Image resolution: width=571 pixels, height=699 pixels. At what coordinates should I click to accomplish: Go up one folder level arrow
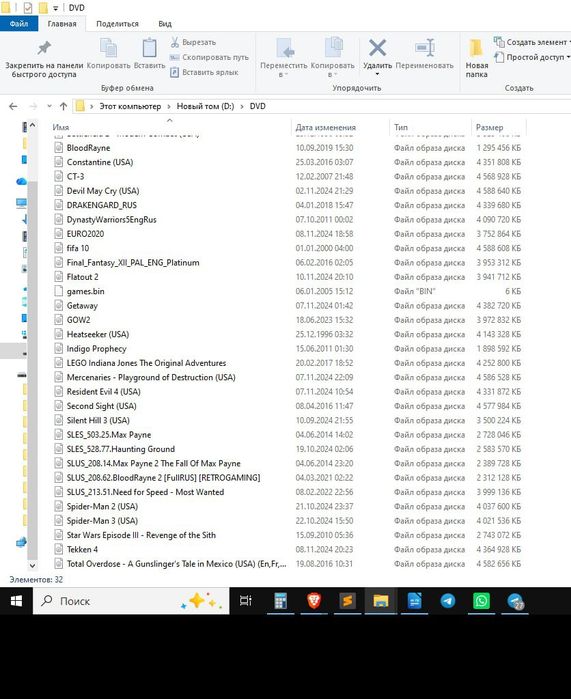click(63, 106)
